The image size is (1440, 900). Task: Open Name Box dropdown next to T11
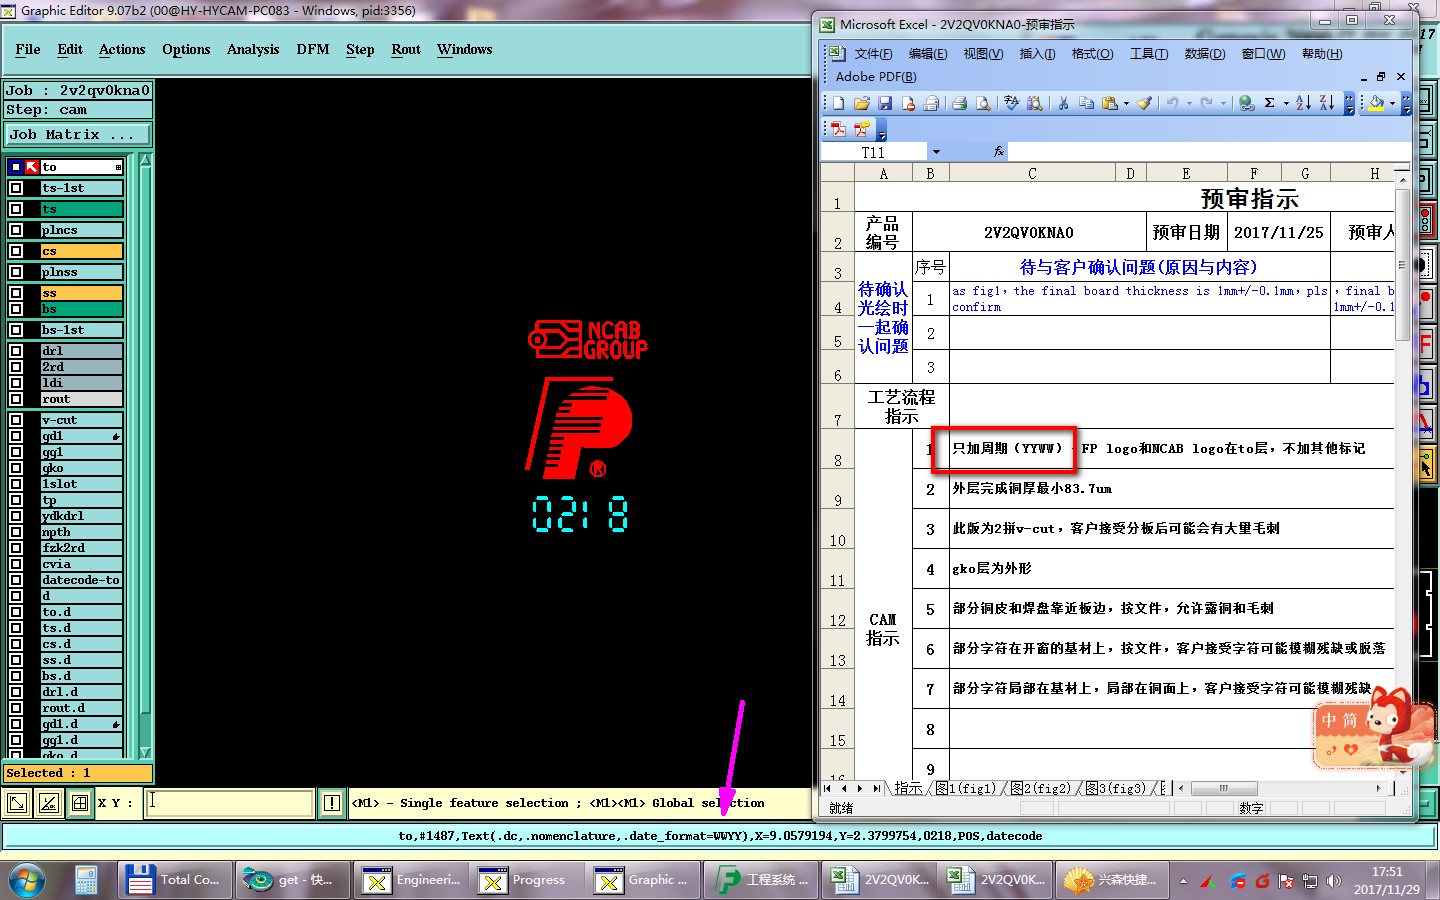936,152
